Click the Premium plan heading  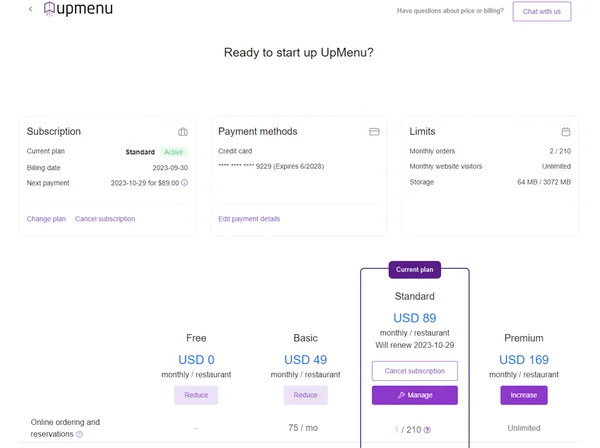tap(524, 338)
